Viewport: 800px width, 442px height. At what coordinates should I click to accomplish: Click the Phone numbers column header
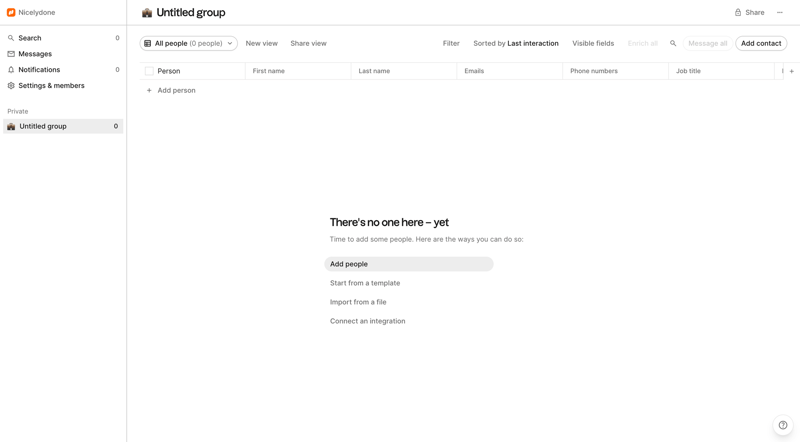(x=615, y=71)
